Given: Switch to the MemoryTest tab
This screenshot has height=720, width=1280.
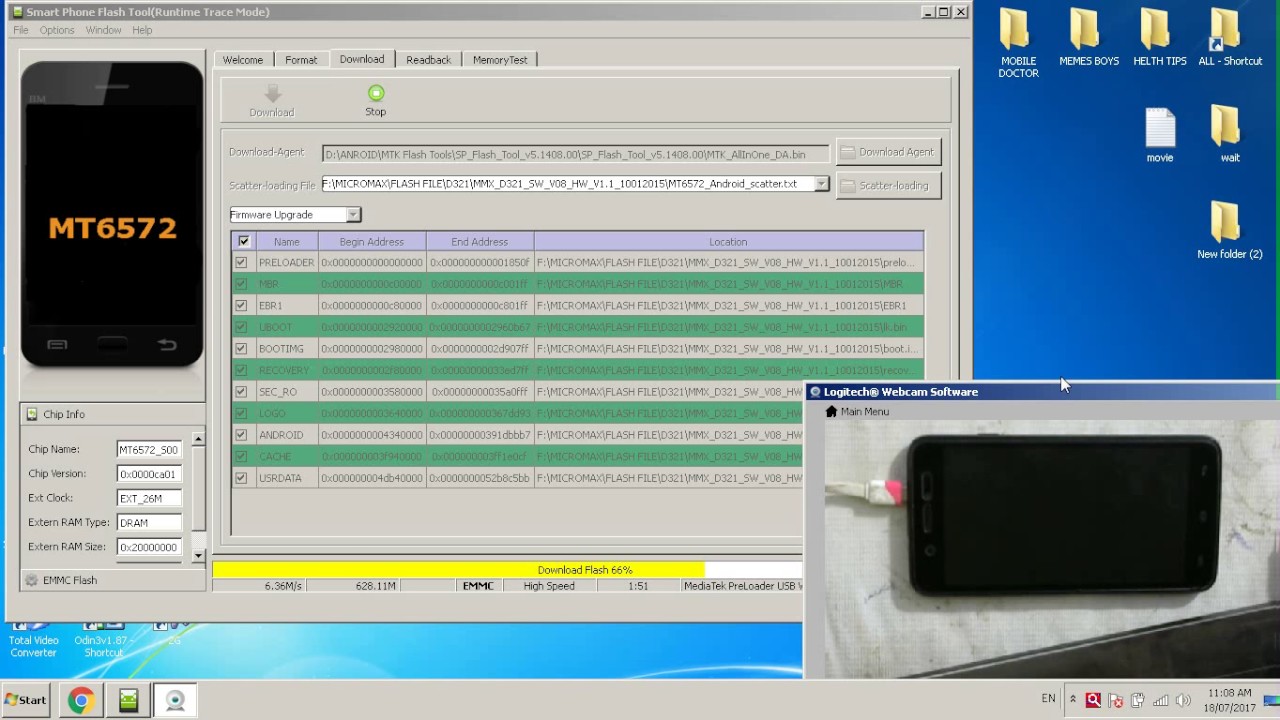Looking at the screenshot, I should (x=500, y=60).
